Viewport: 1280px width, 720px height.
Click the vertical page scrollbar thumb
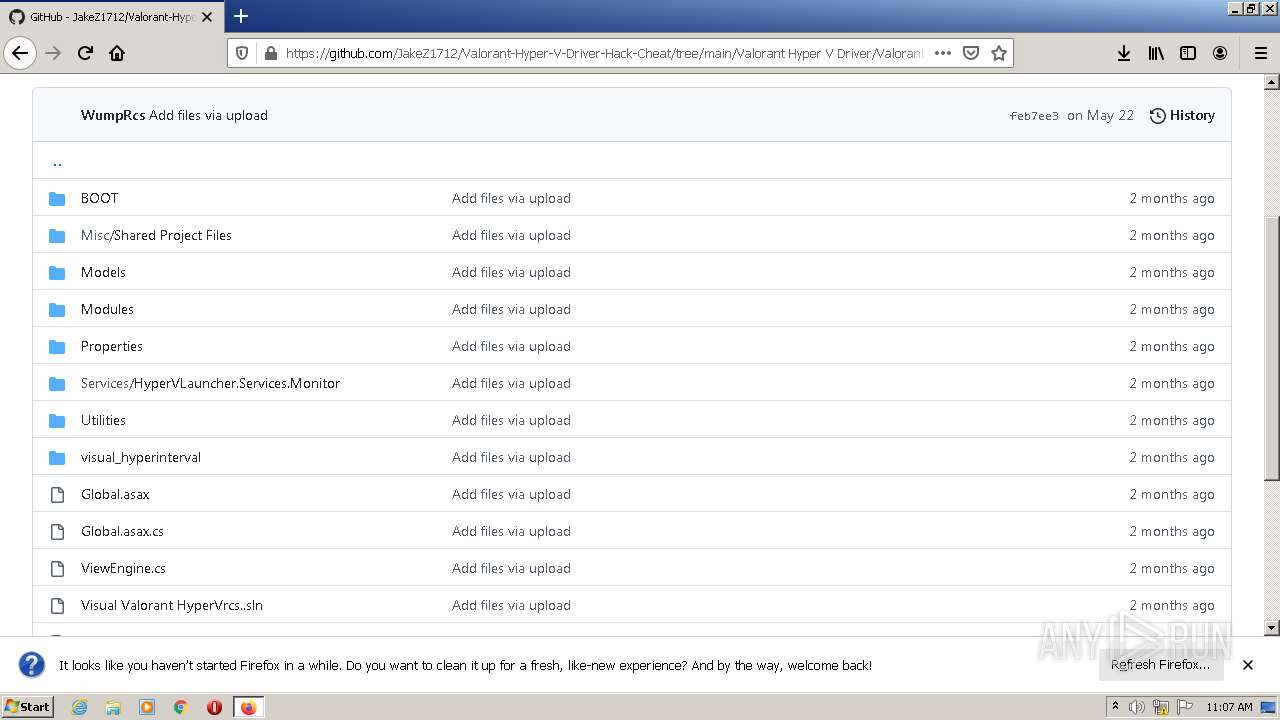coord(1272,347)
